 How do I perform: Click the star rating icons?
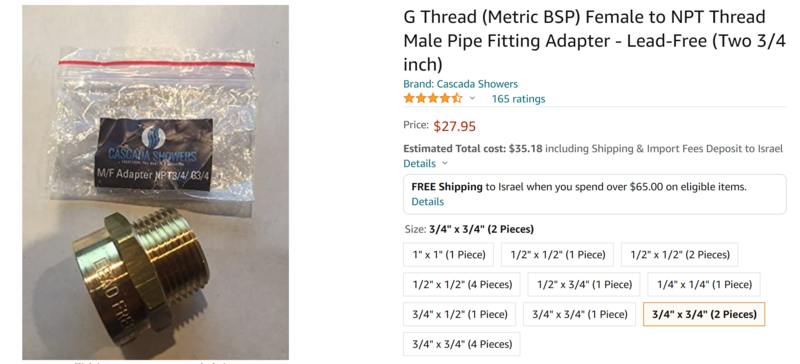click(x=433, y=99)
